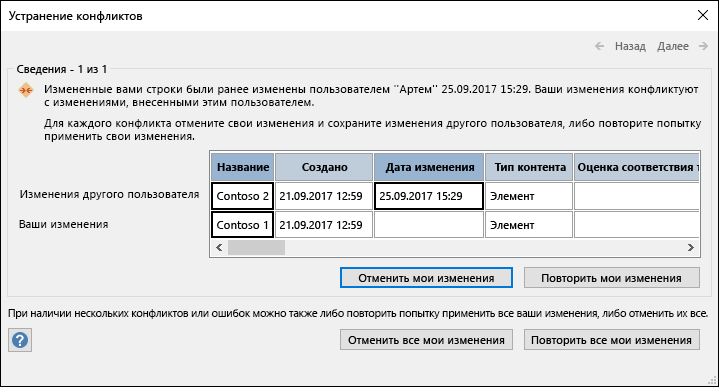This screenshot has width=719, height=387.
Task: Click the empty modified-date cell in Contoso 1 row
Action: pyautogui.click(x=429, y=225)
